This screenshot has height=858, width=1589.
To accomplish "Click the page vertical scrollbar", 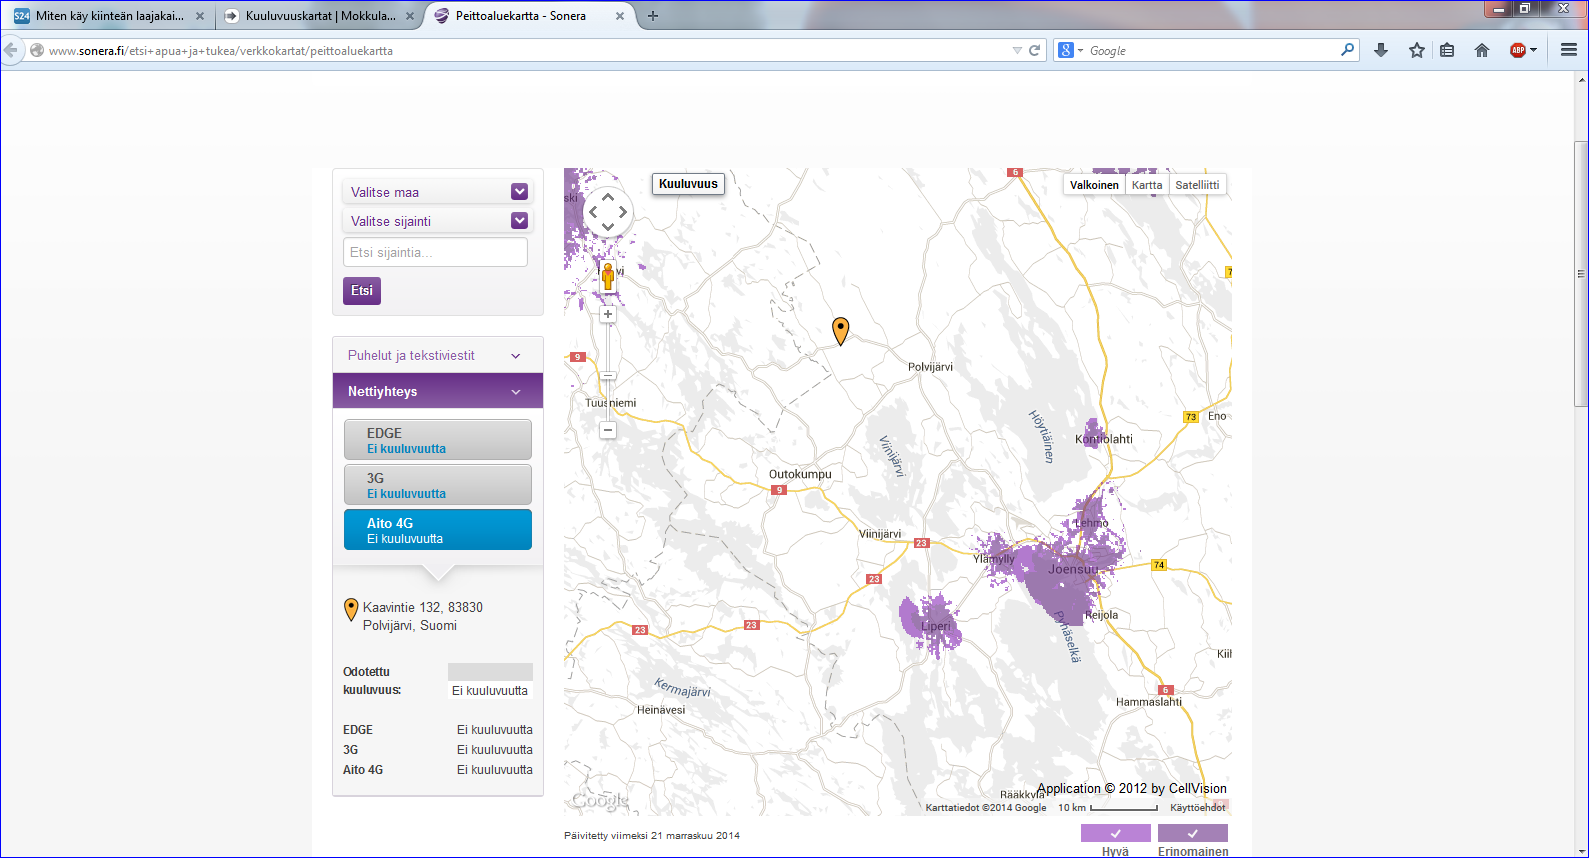I will [x=1581, y=274].
